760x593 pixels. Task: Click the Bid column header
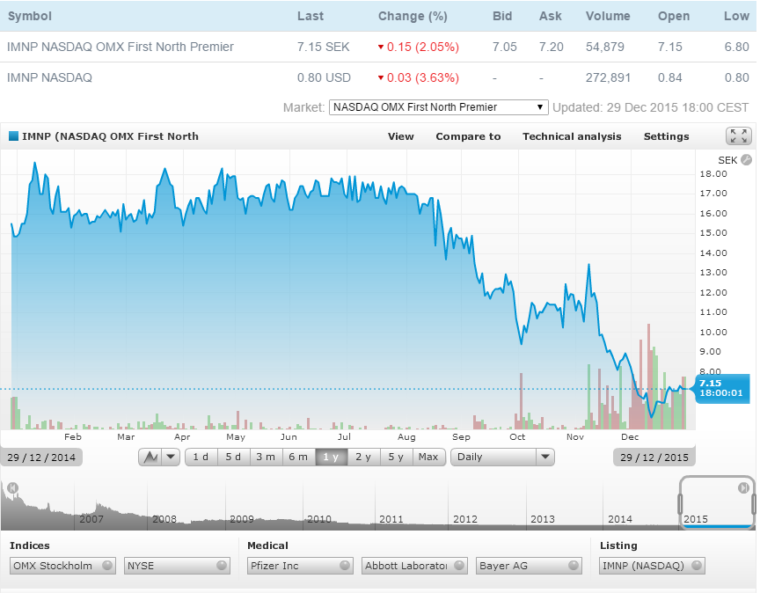[x=502, y=16]
